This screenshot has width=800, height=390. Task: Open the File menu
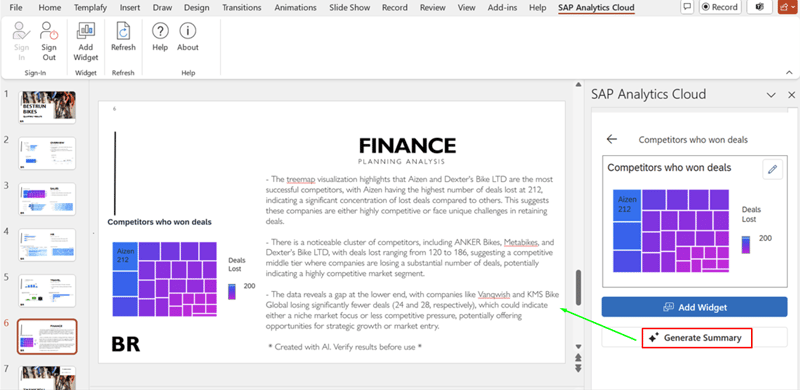pos(16,8)
